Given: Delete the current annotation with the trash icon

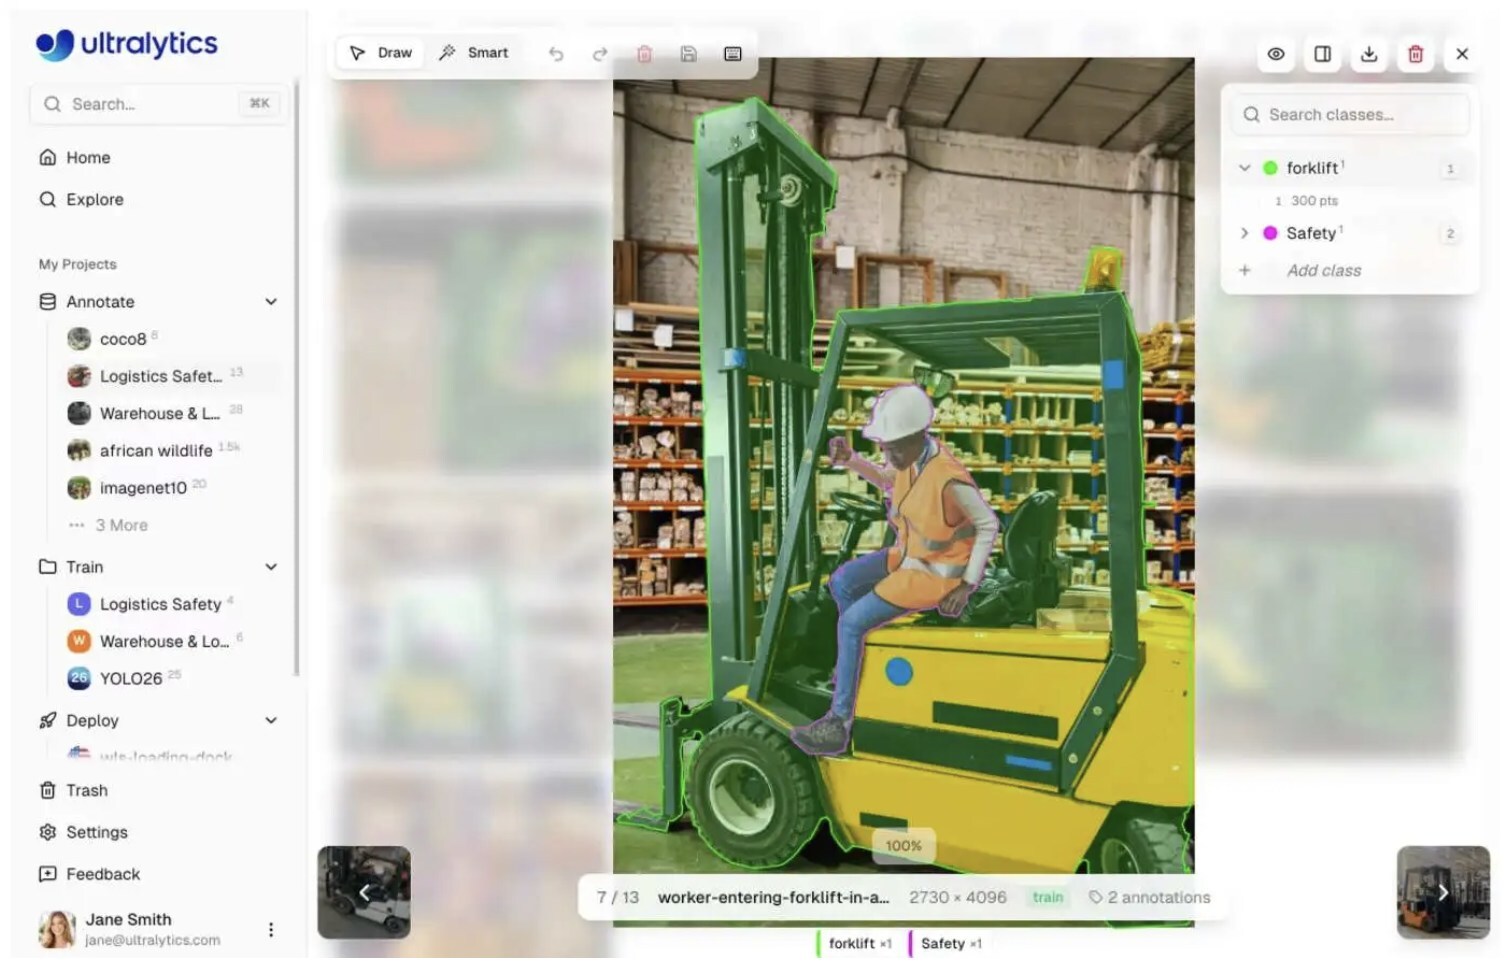Looking at the screenshot, I should [x=1415, y=55].
